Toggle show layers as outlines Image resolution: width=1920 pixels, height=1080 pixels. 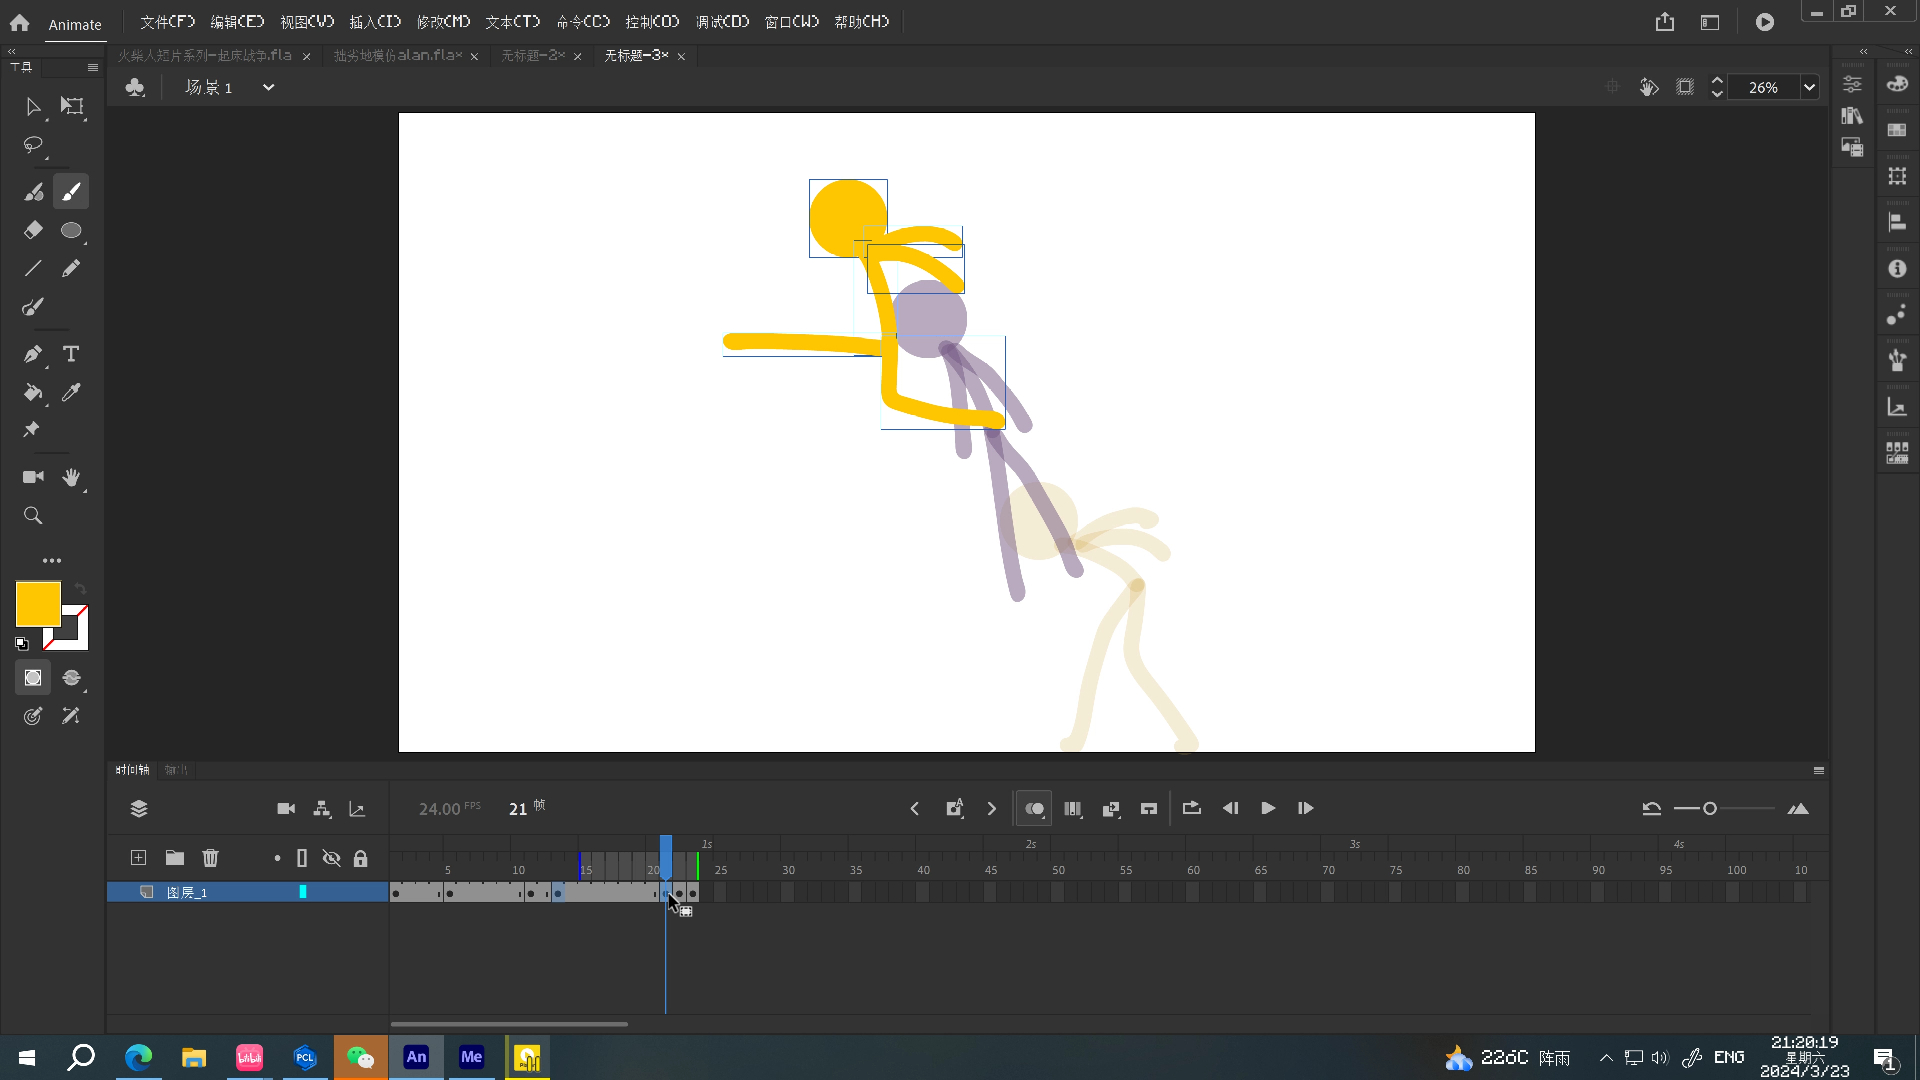coord(302,858)
